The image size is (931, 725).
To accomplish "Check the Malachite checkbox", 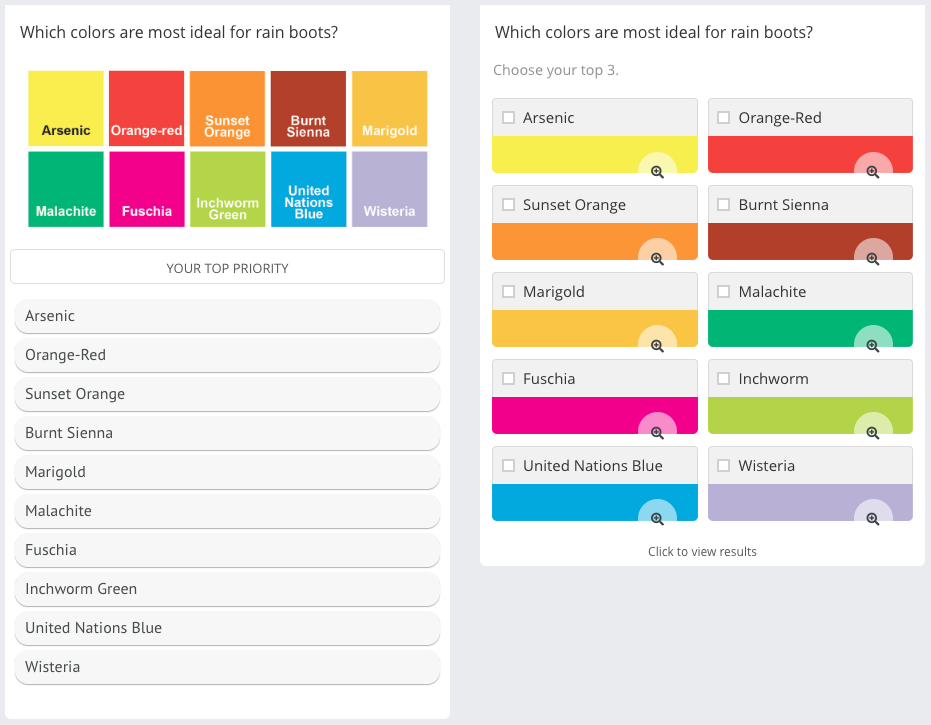I will [x=724, y=292].
